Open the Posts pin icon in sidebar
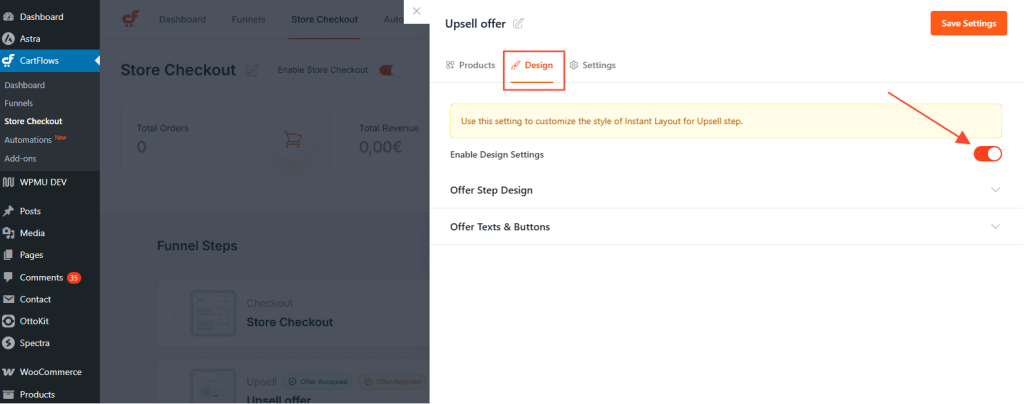This screenshot has width=1024, height=404. point(8,211)
